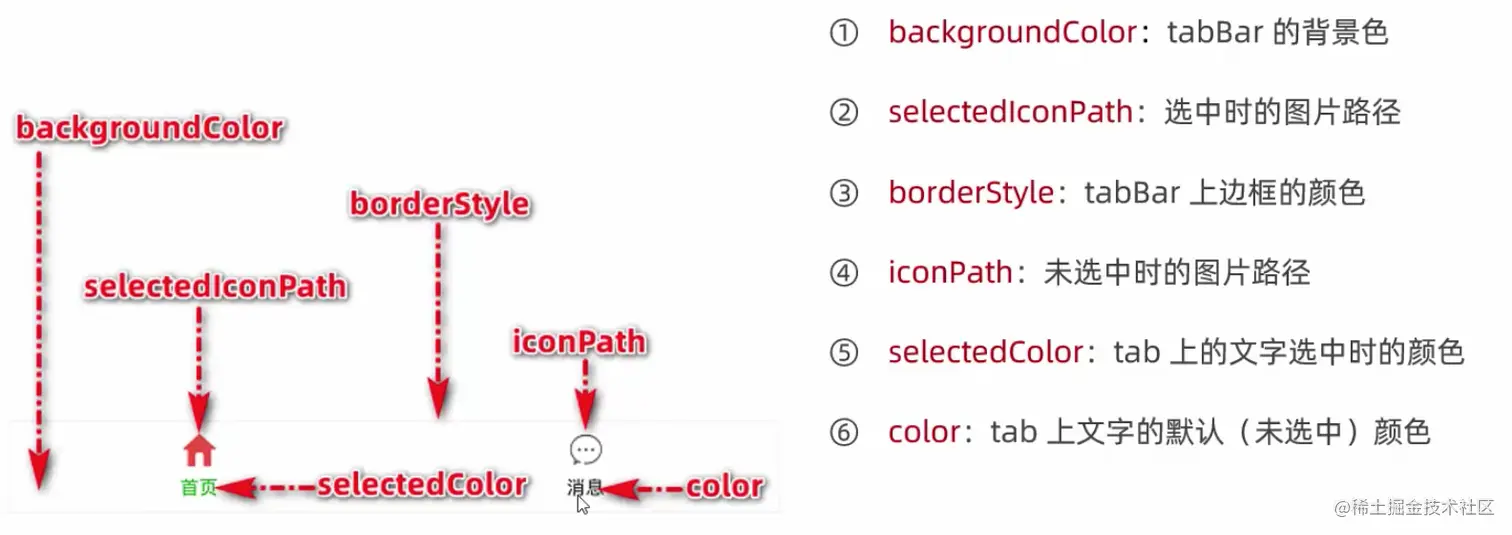Click circled number ⑥ in the list
1512x535 pixels.
(844, 432)
